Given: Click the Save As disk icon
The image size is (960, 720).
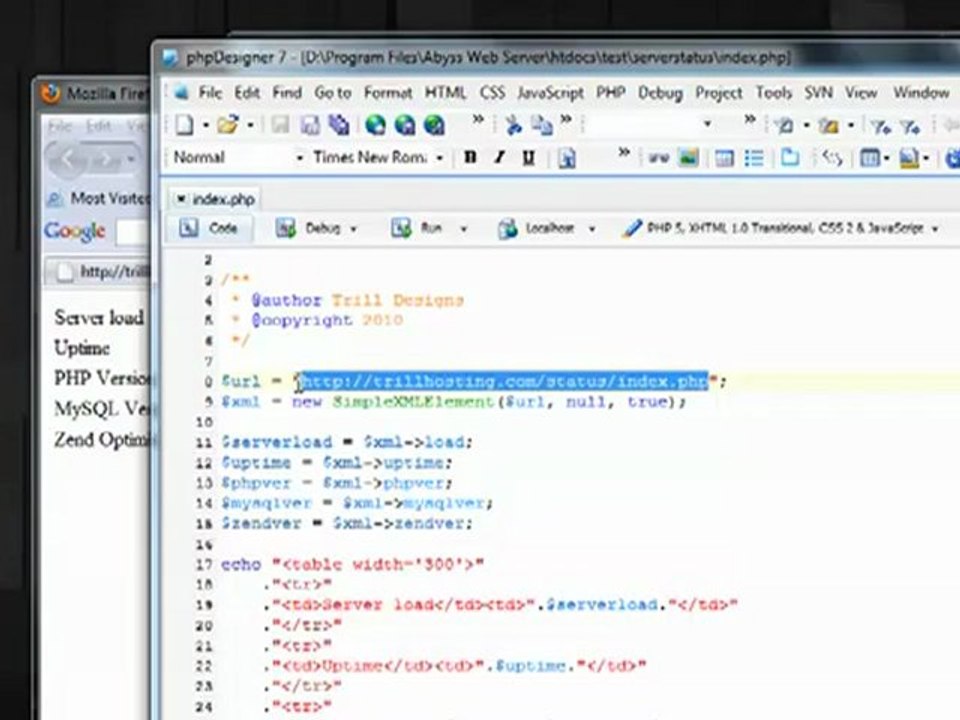Looking at the screenshot, I should tap(309, 125).
